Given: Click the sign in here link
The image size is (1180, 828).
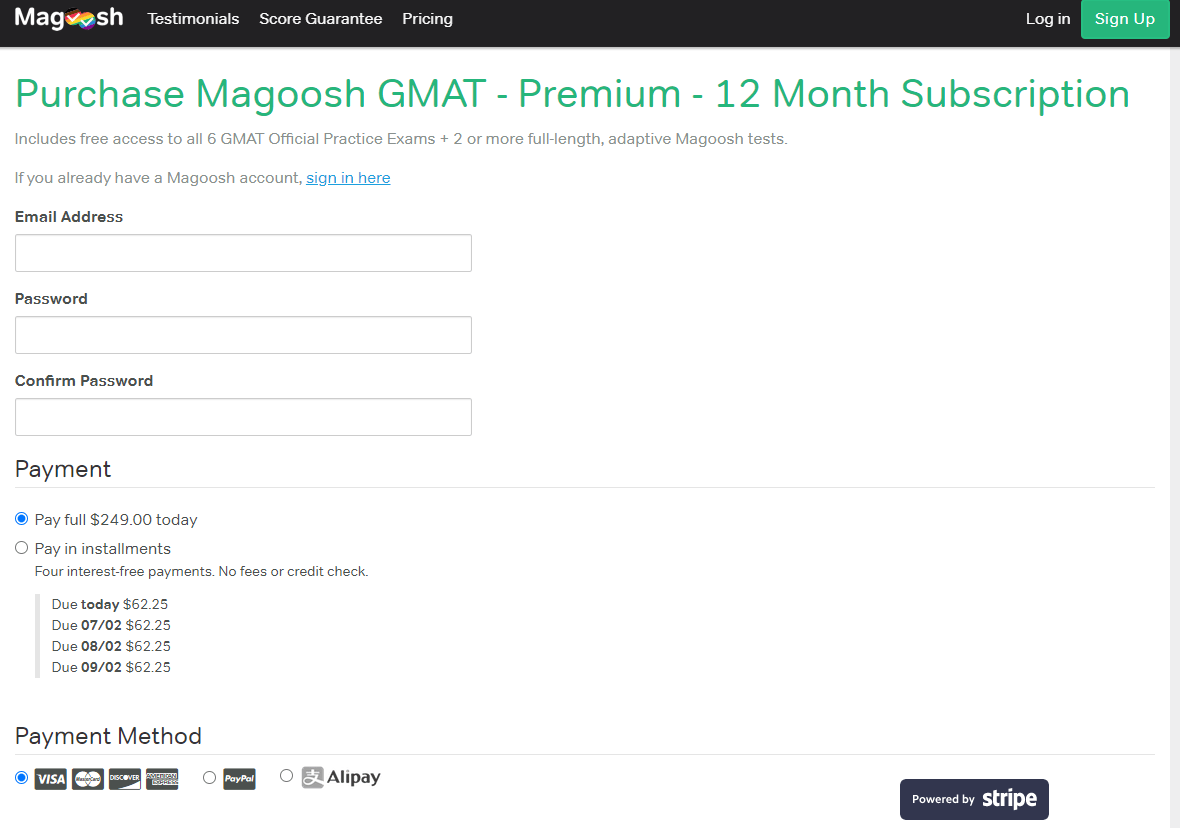Looking at the screenshot, I should pos(347,177).
